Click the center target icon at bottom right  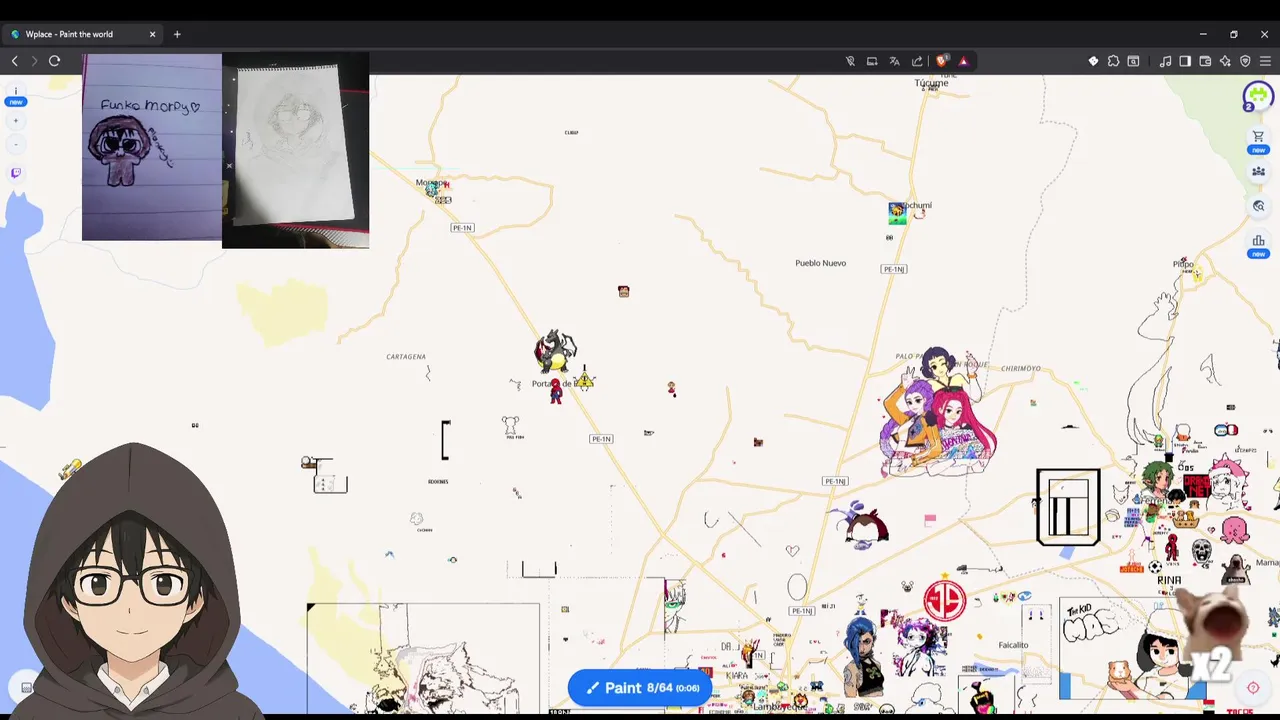[1253, 688]
